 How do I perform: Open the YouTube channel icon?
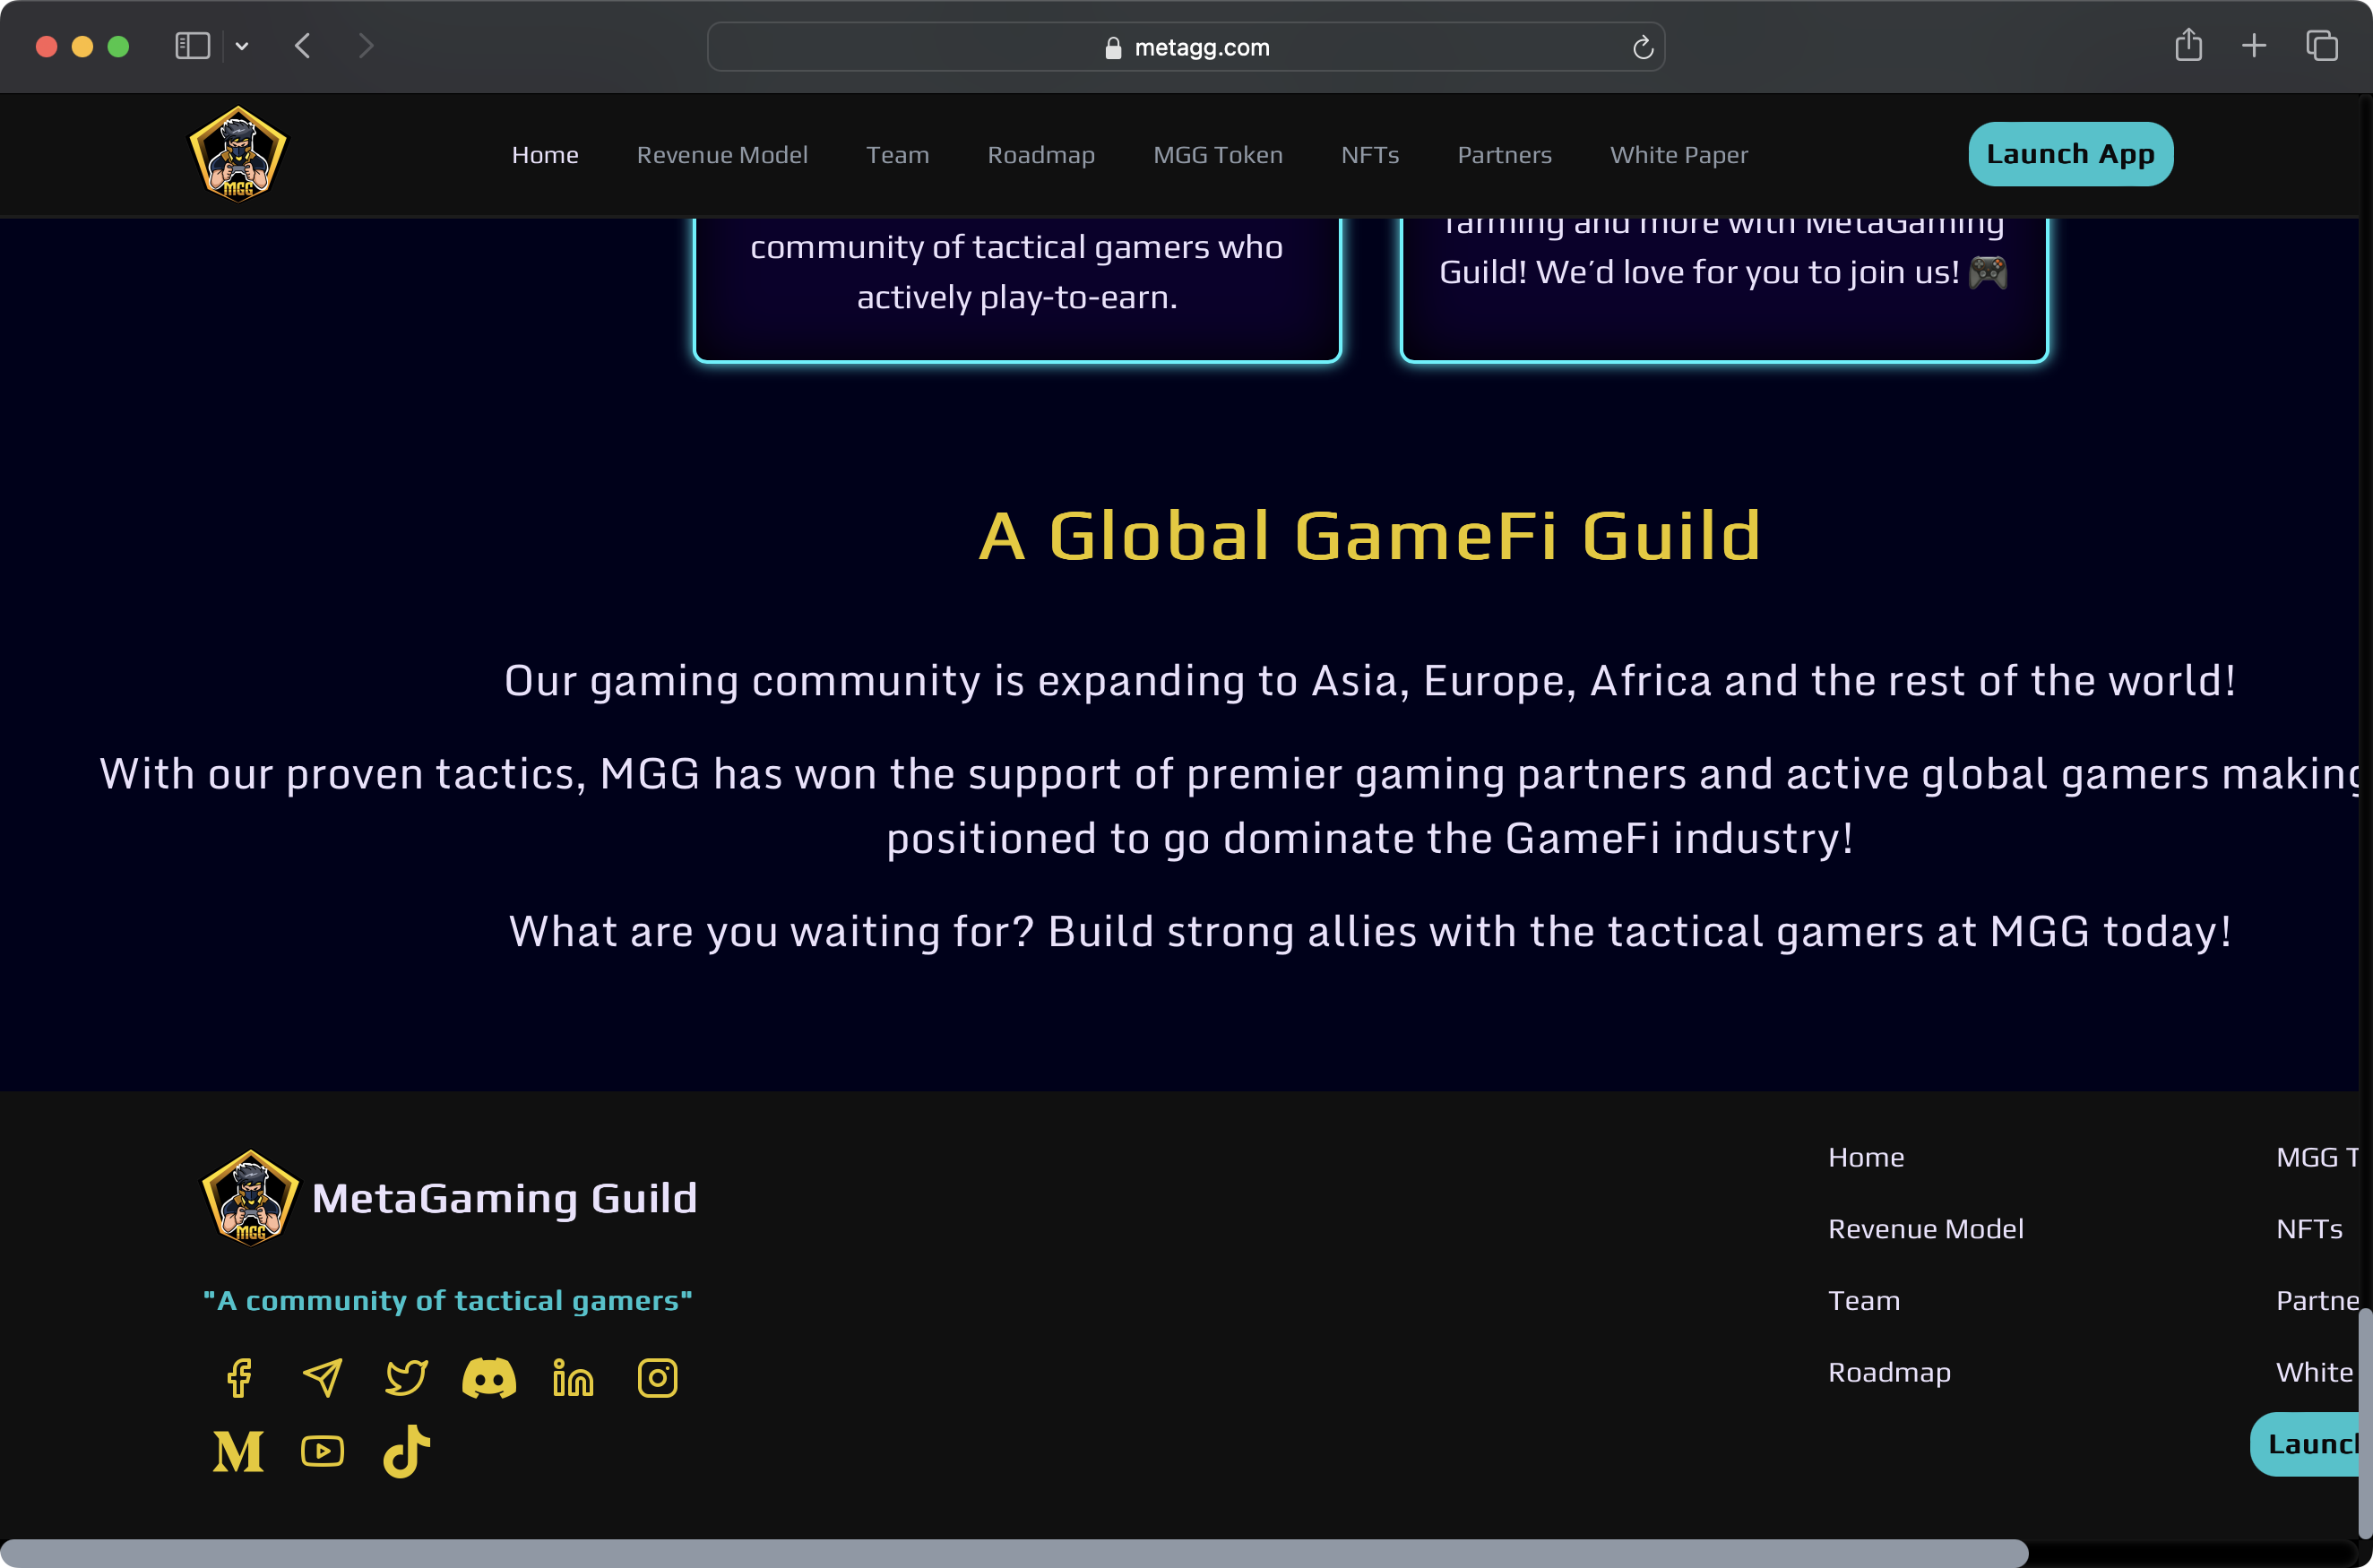click(x=322, y=1451)
